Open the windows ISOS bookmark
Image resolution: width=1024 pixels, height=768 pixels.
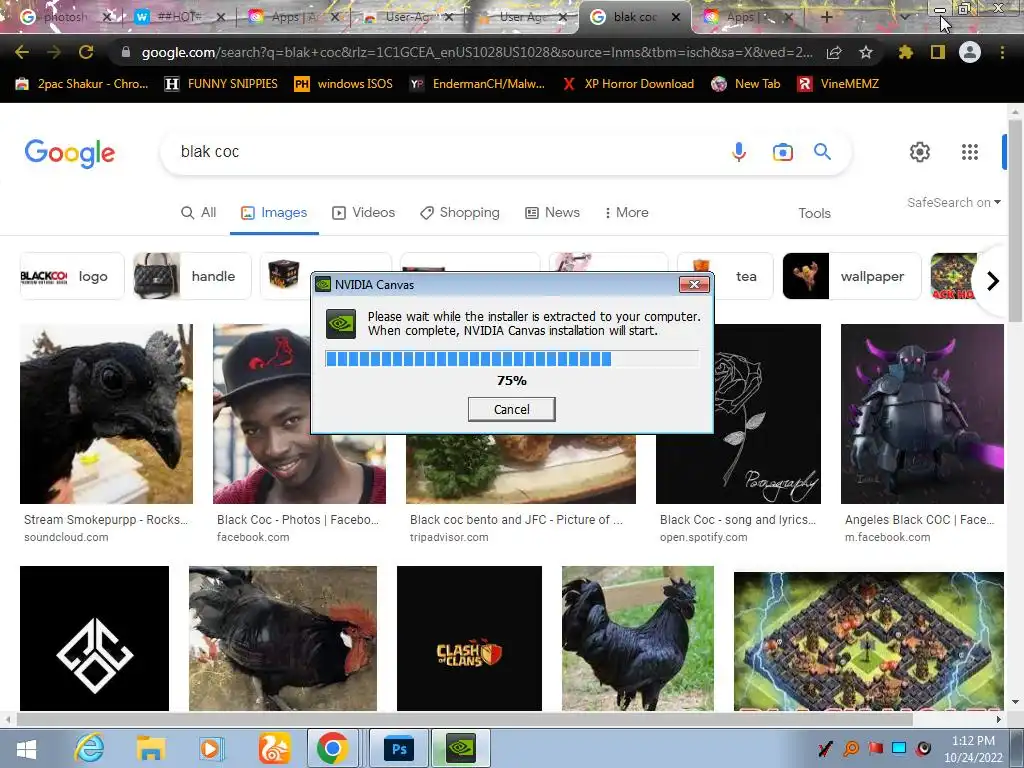click(344, 84)
